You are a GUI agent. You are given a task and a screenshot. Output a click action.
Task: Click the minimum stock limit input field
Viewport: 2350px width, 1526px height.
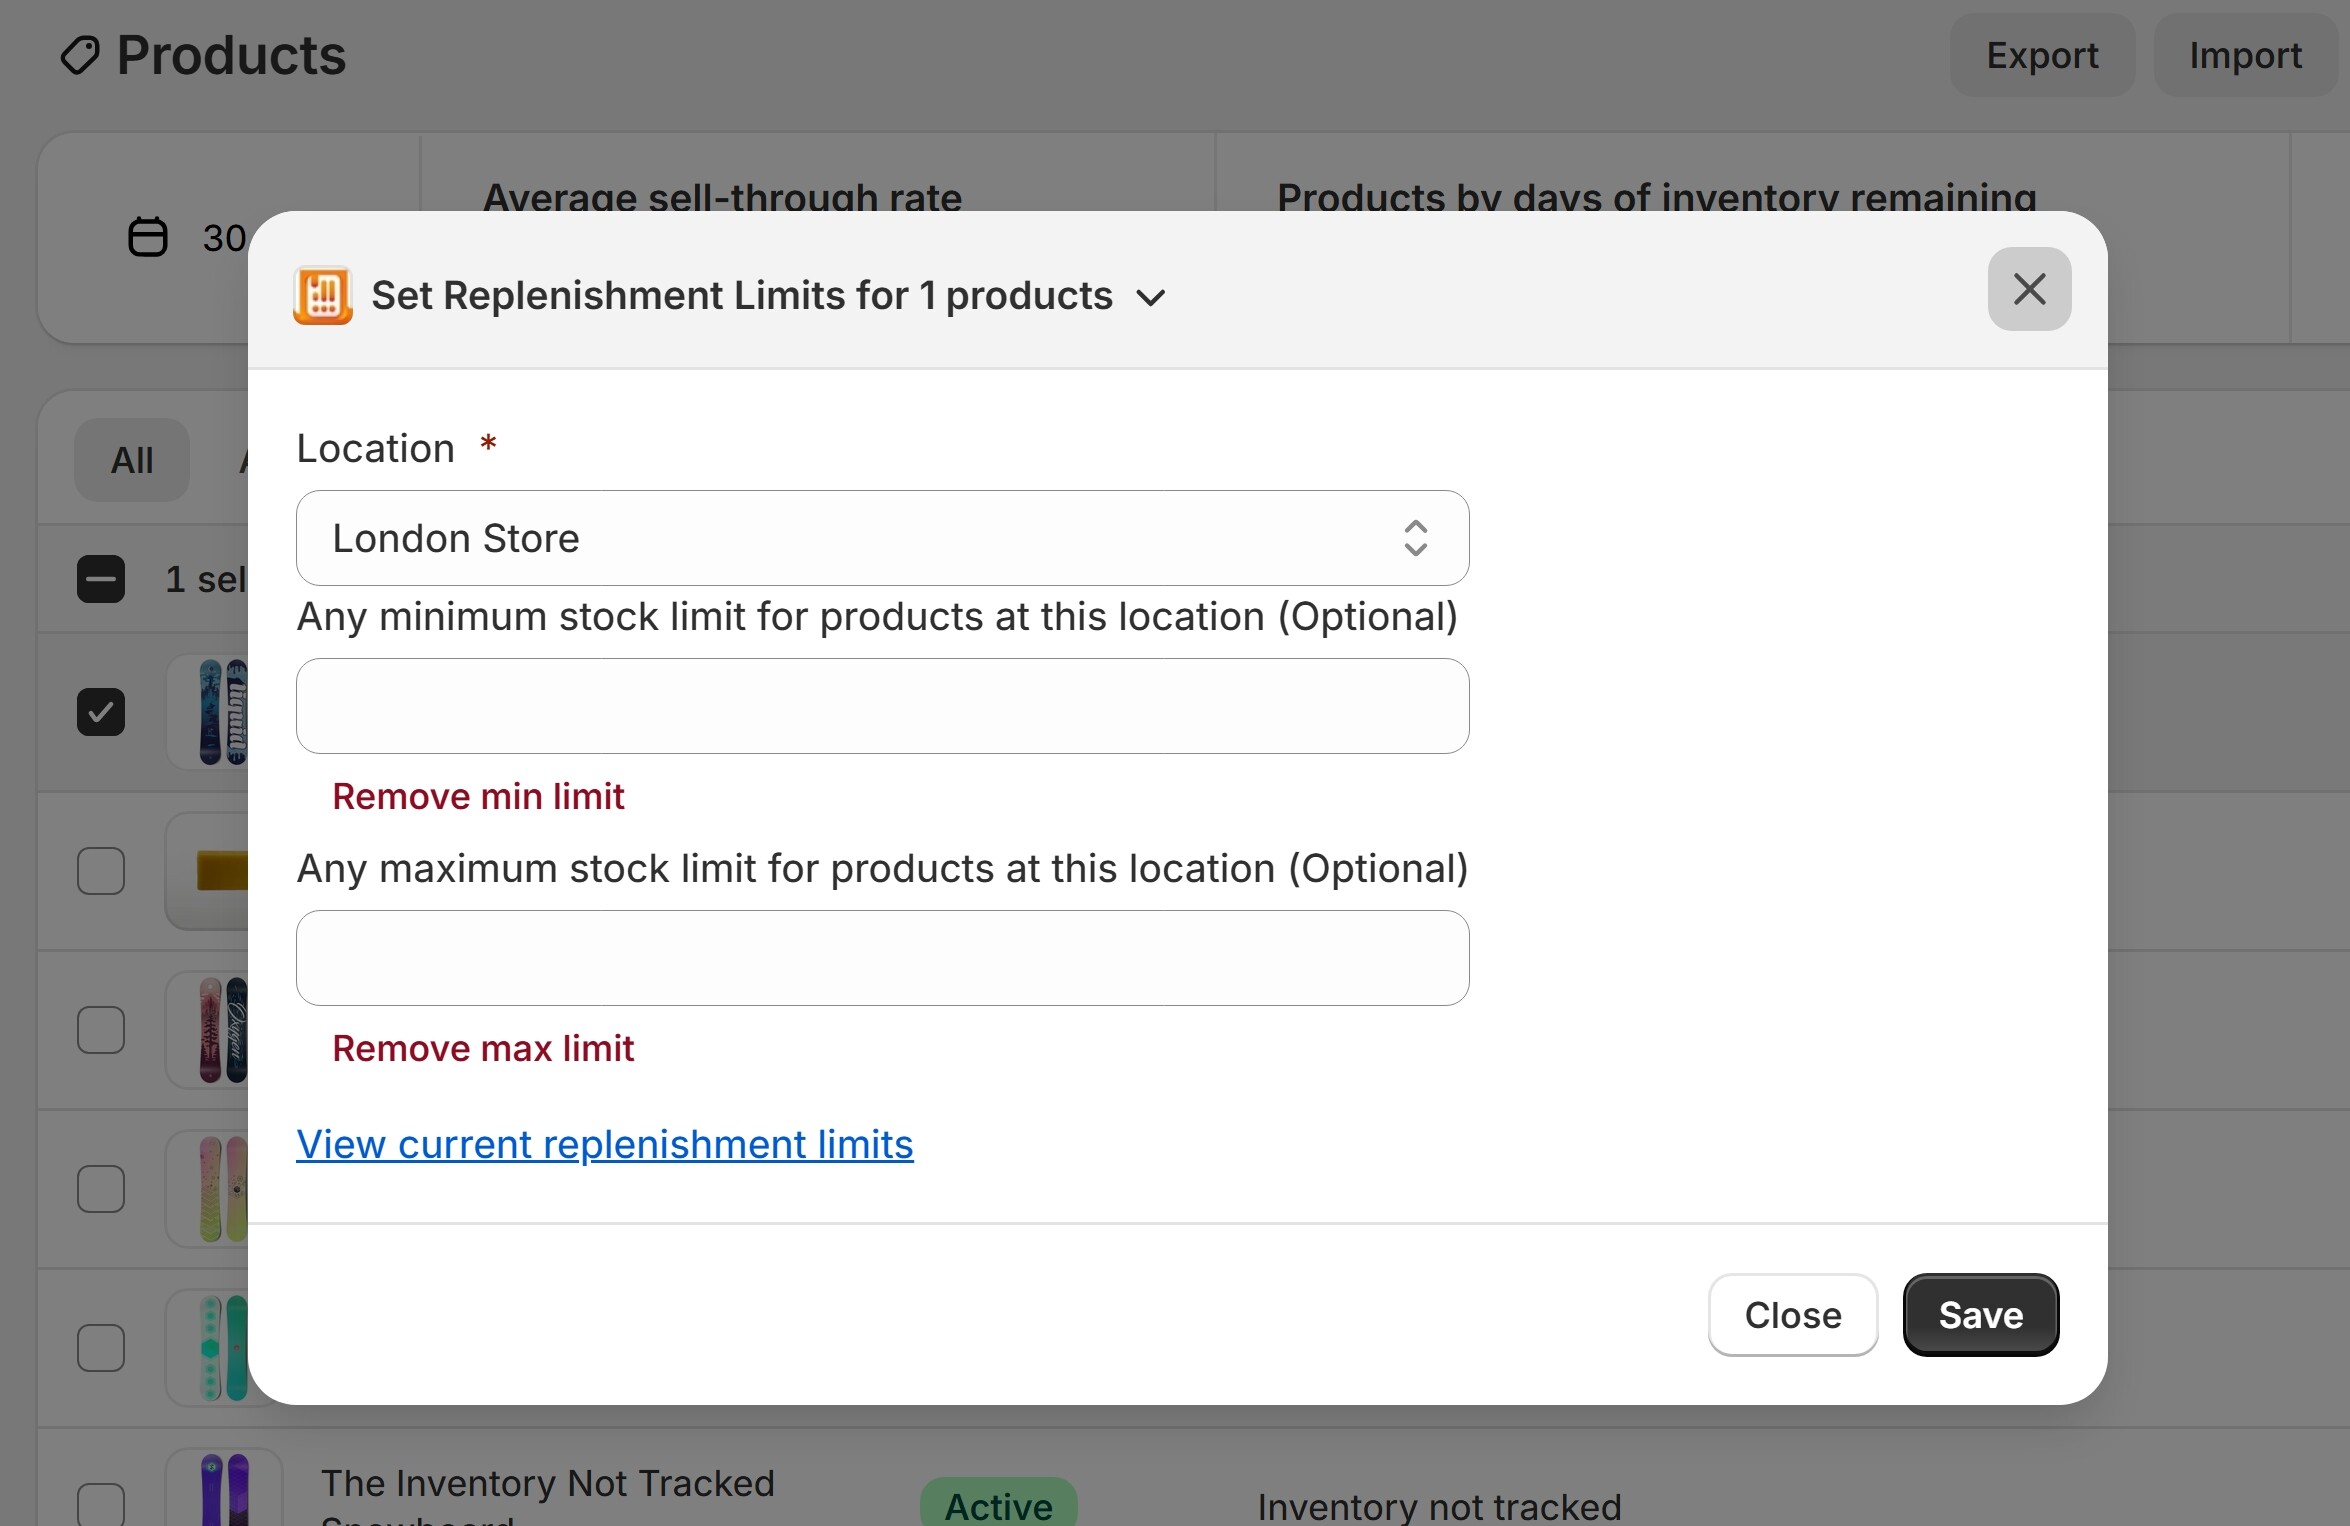(x=881, y=706)
